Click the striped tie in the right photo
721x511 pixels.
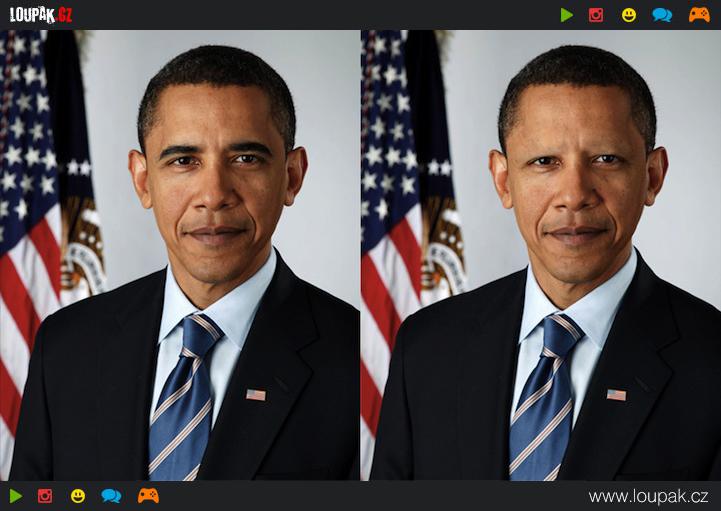point(543,400)
